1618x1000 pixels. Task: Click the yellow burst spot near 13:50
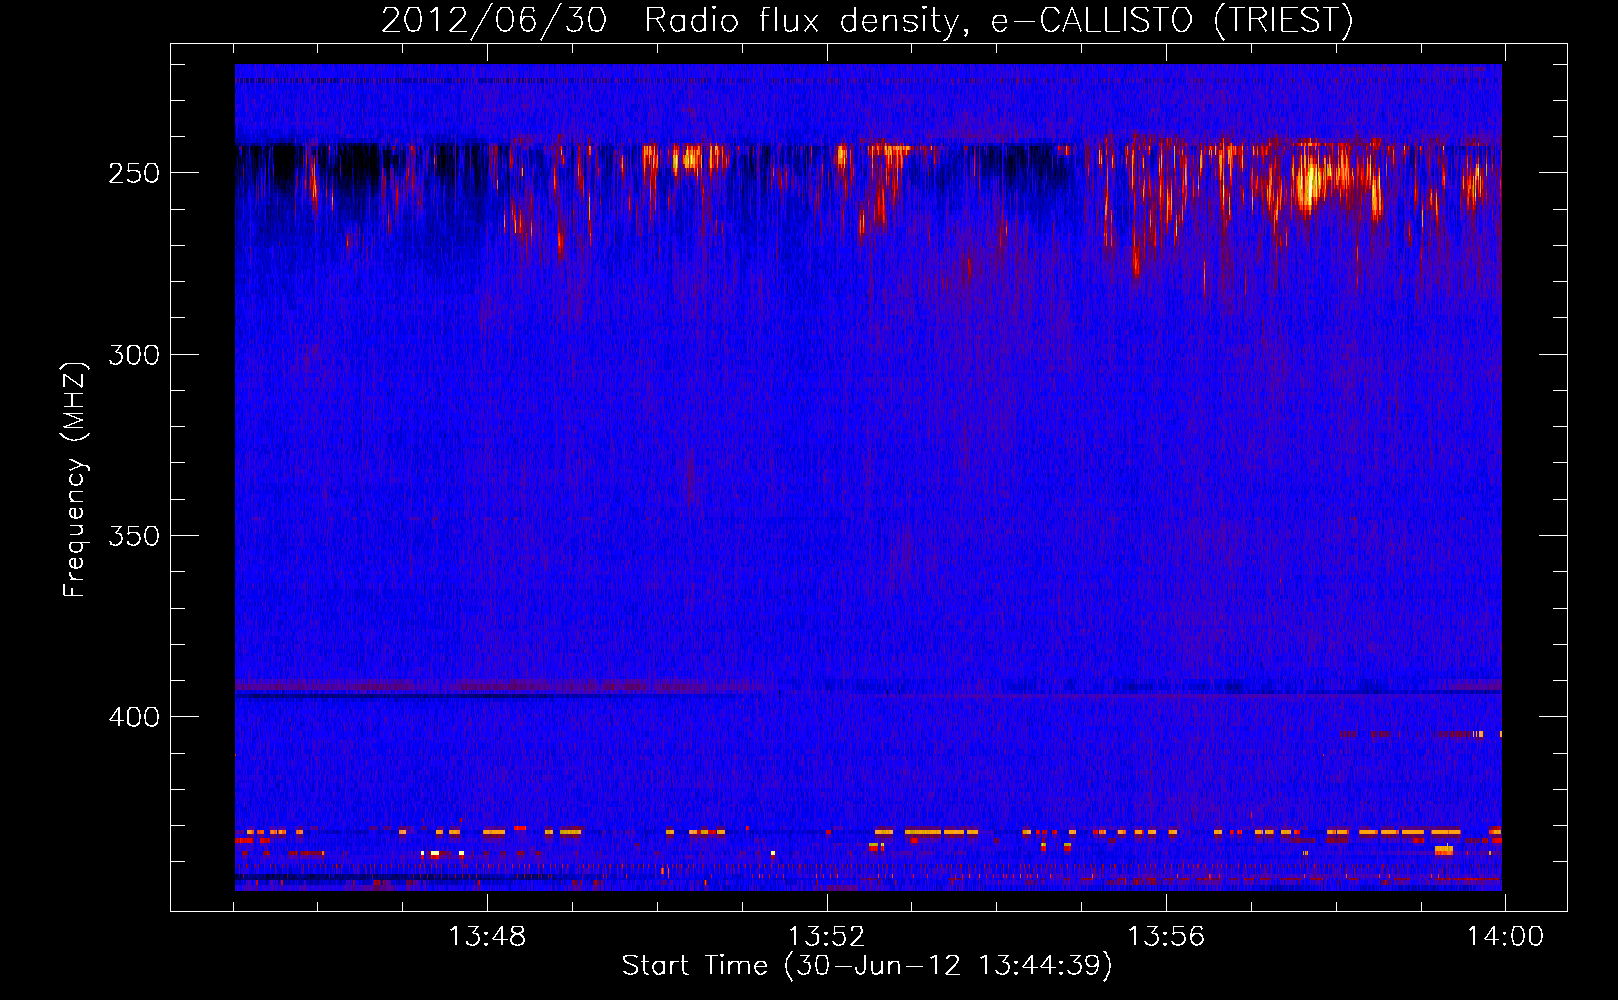click(x=688, y=158)
